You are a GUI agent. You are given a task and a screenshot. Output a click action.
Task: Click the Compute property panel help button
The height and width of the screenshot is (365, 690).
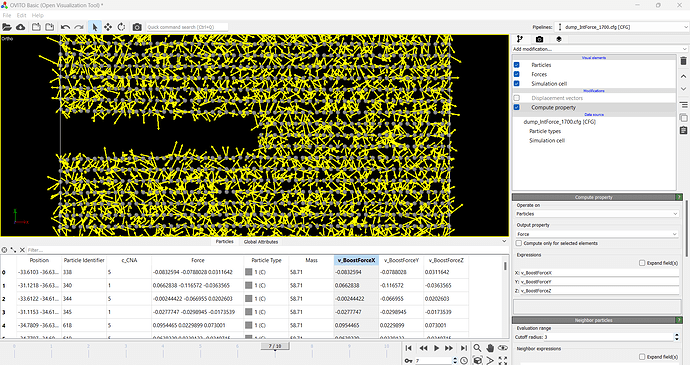tap(679, 197)
